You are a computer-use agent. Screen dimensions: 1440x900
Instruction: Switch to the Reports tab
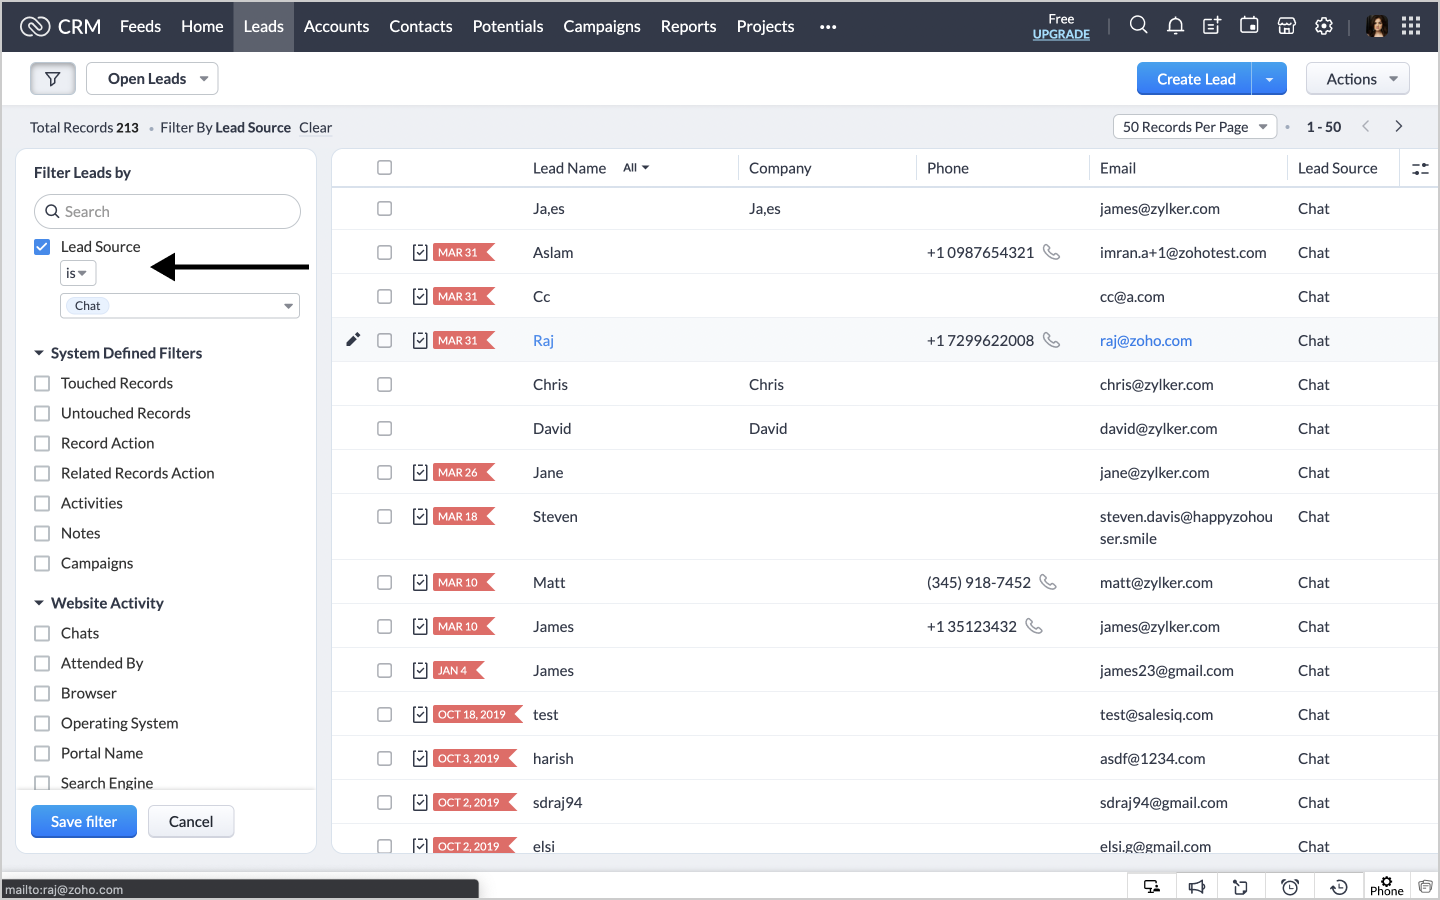[688, 26]
